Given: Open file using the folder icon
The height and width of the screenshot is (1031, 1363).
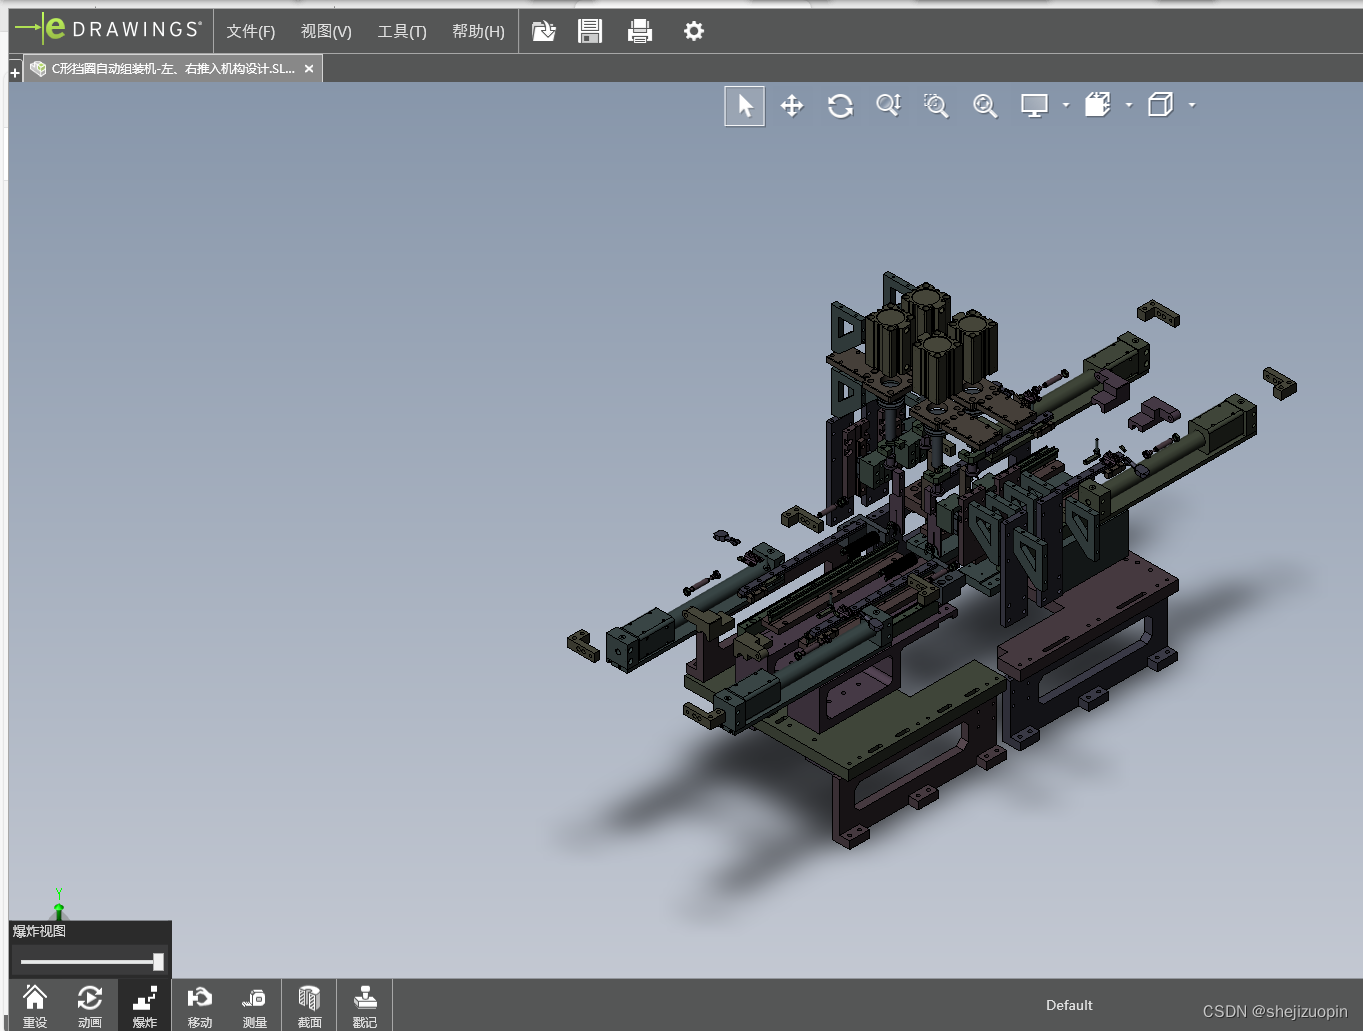Looking at the screenshot, I should click(x=543, y=31).
